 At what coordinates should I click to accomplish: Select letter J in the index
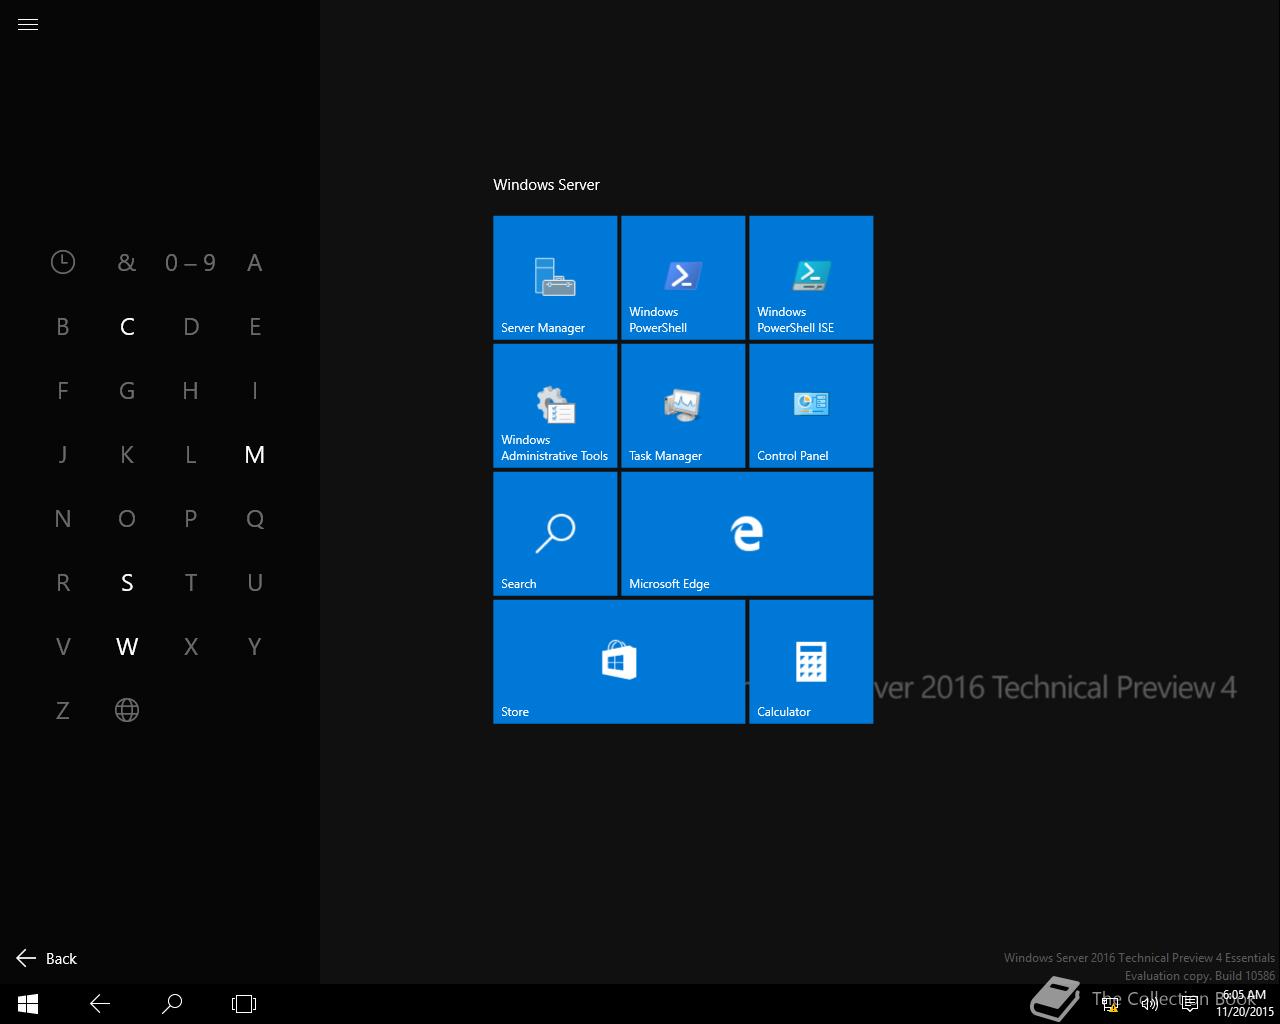click(63, 454)
